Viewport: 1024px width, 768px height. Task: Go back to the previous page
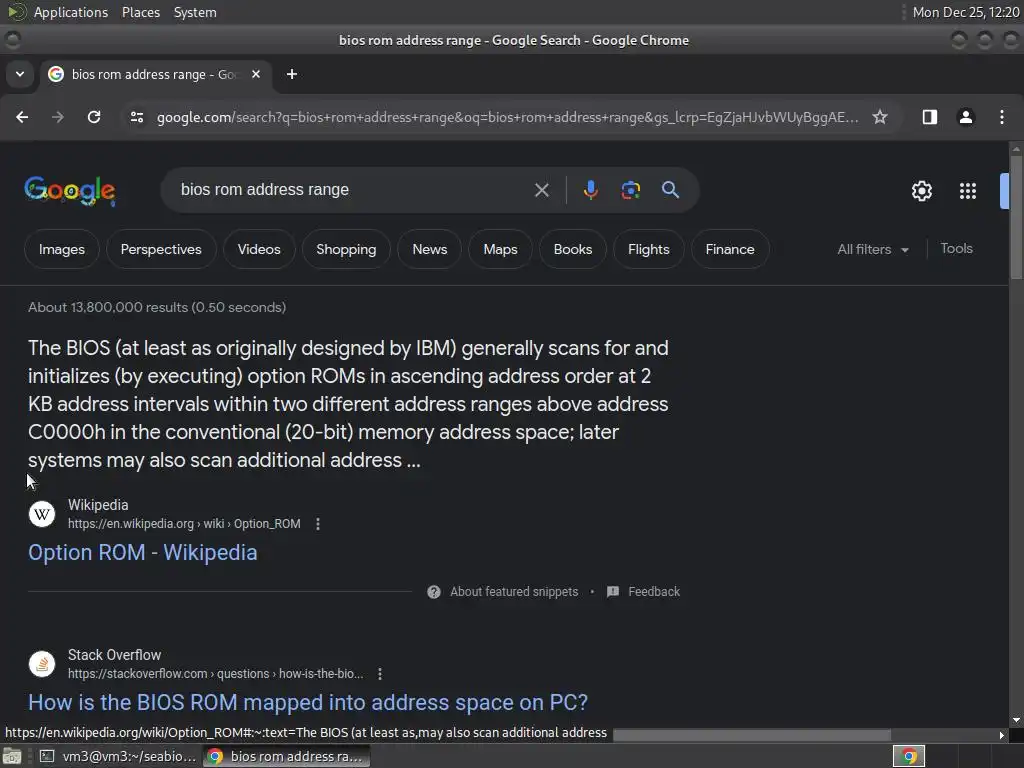22,117
